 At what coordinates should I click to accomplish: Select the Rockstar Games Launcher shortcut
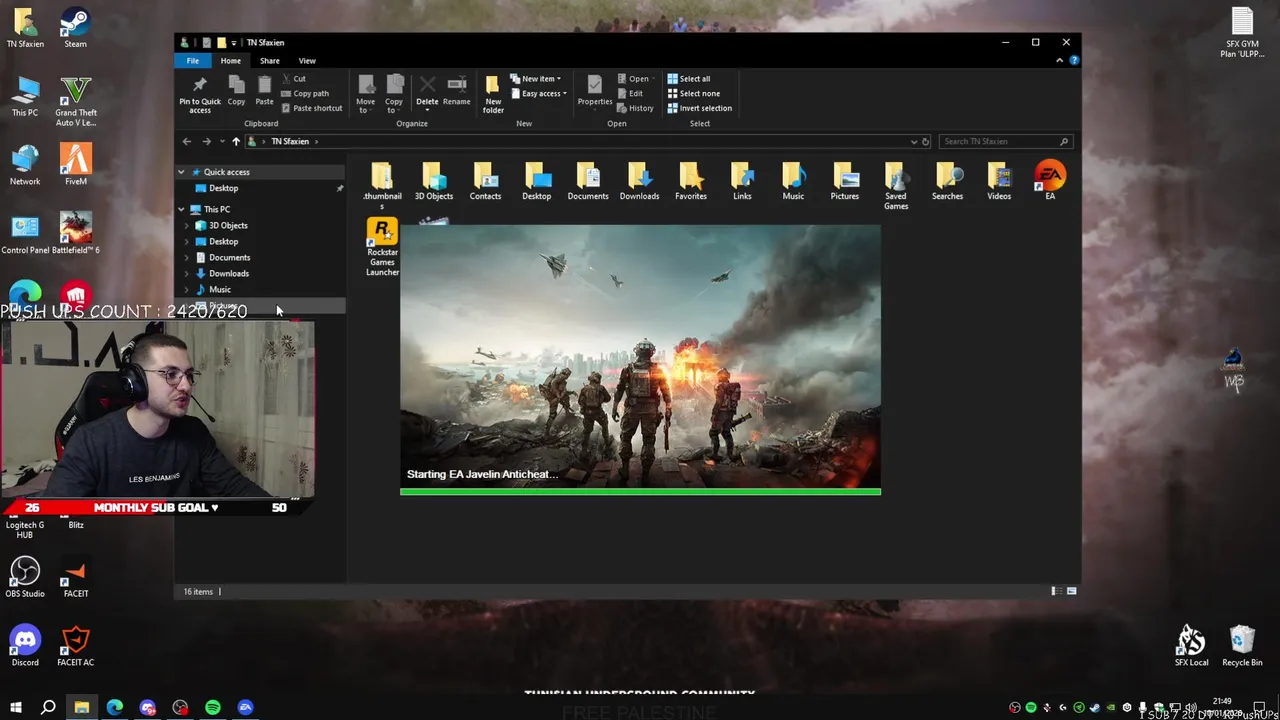[382, 248]
